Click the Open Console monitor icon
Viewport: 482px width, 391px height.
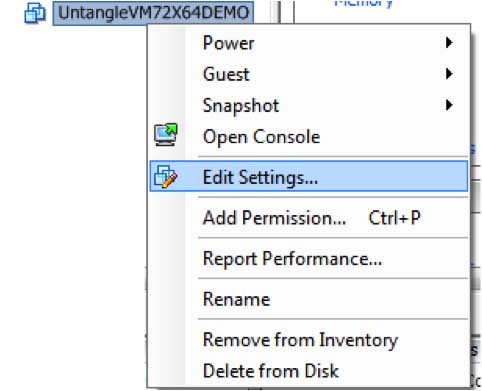(x=166, y=135)
